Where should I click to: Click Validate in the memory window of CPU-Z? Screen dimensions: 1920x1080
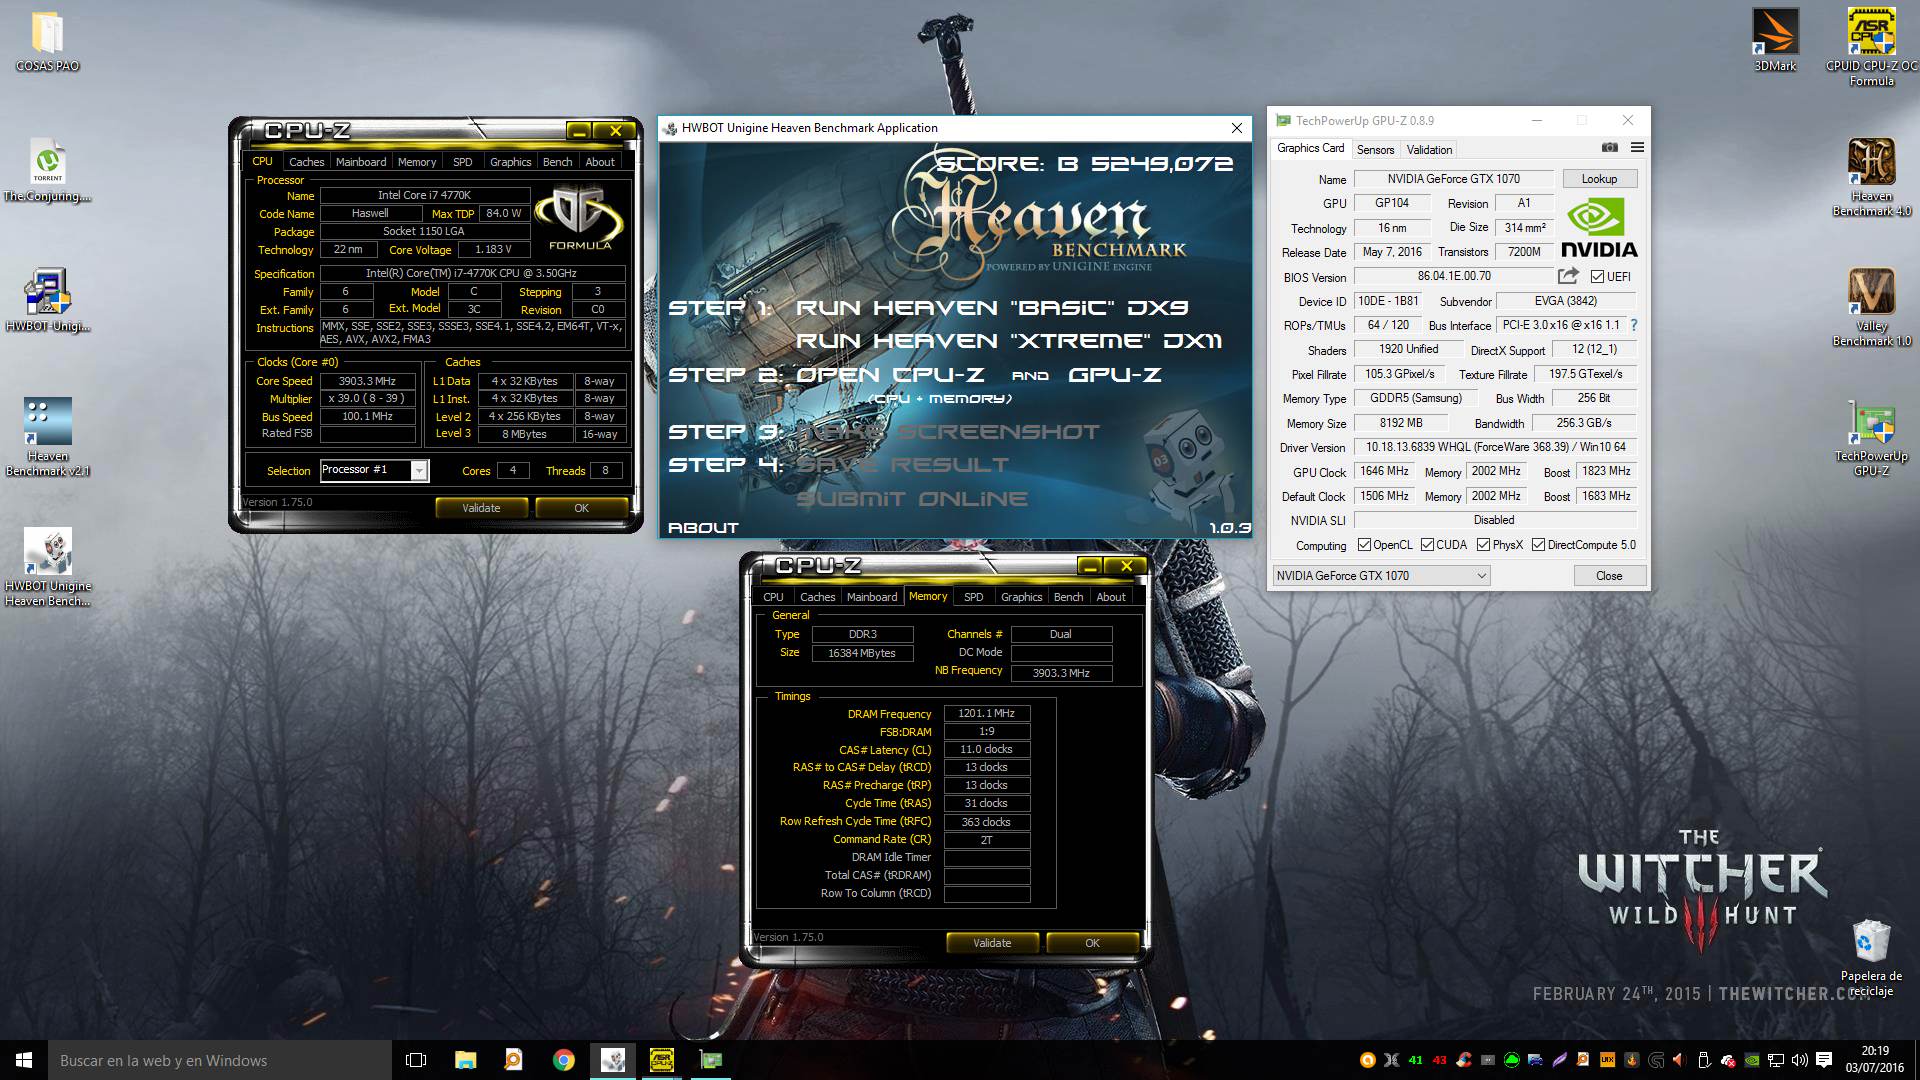point(992,942)
